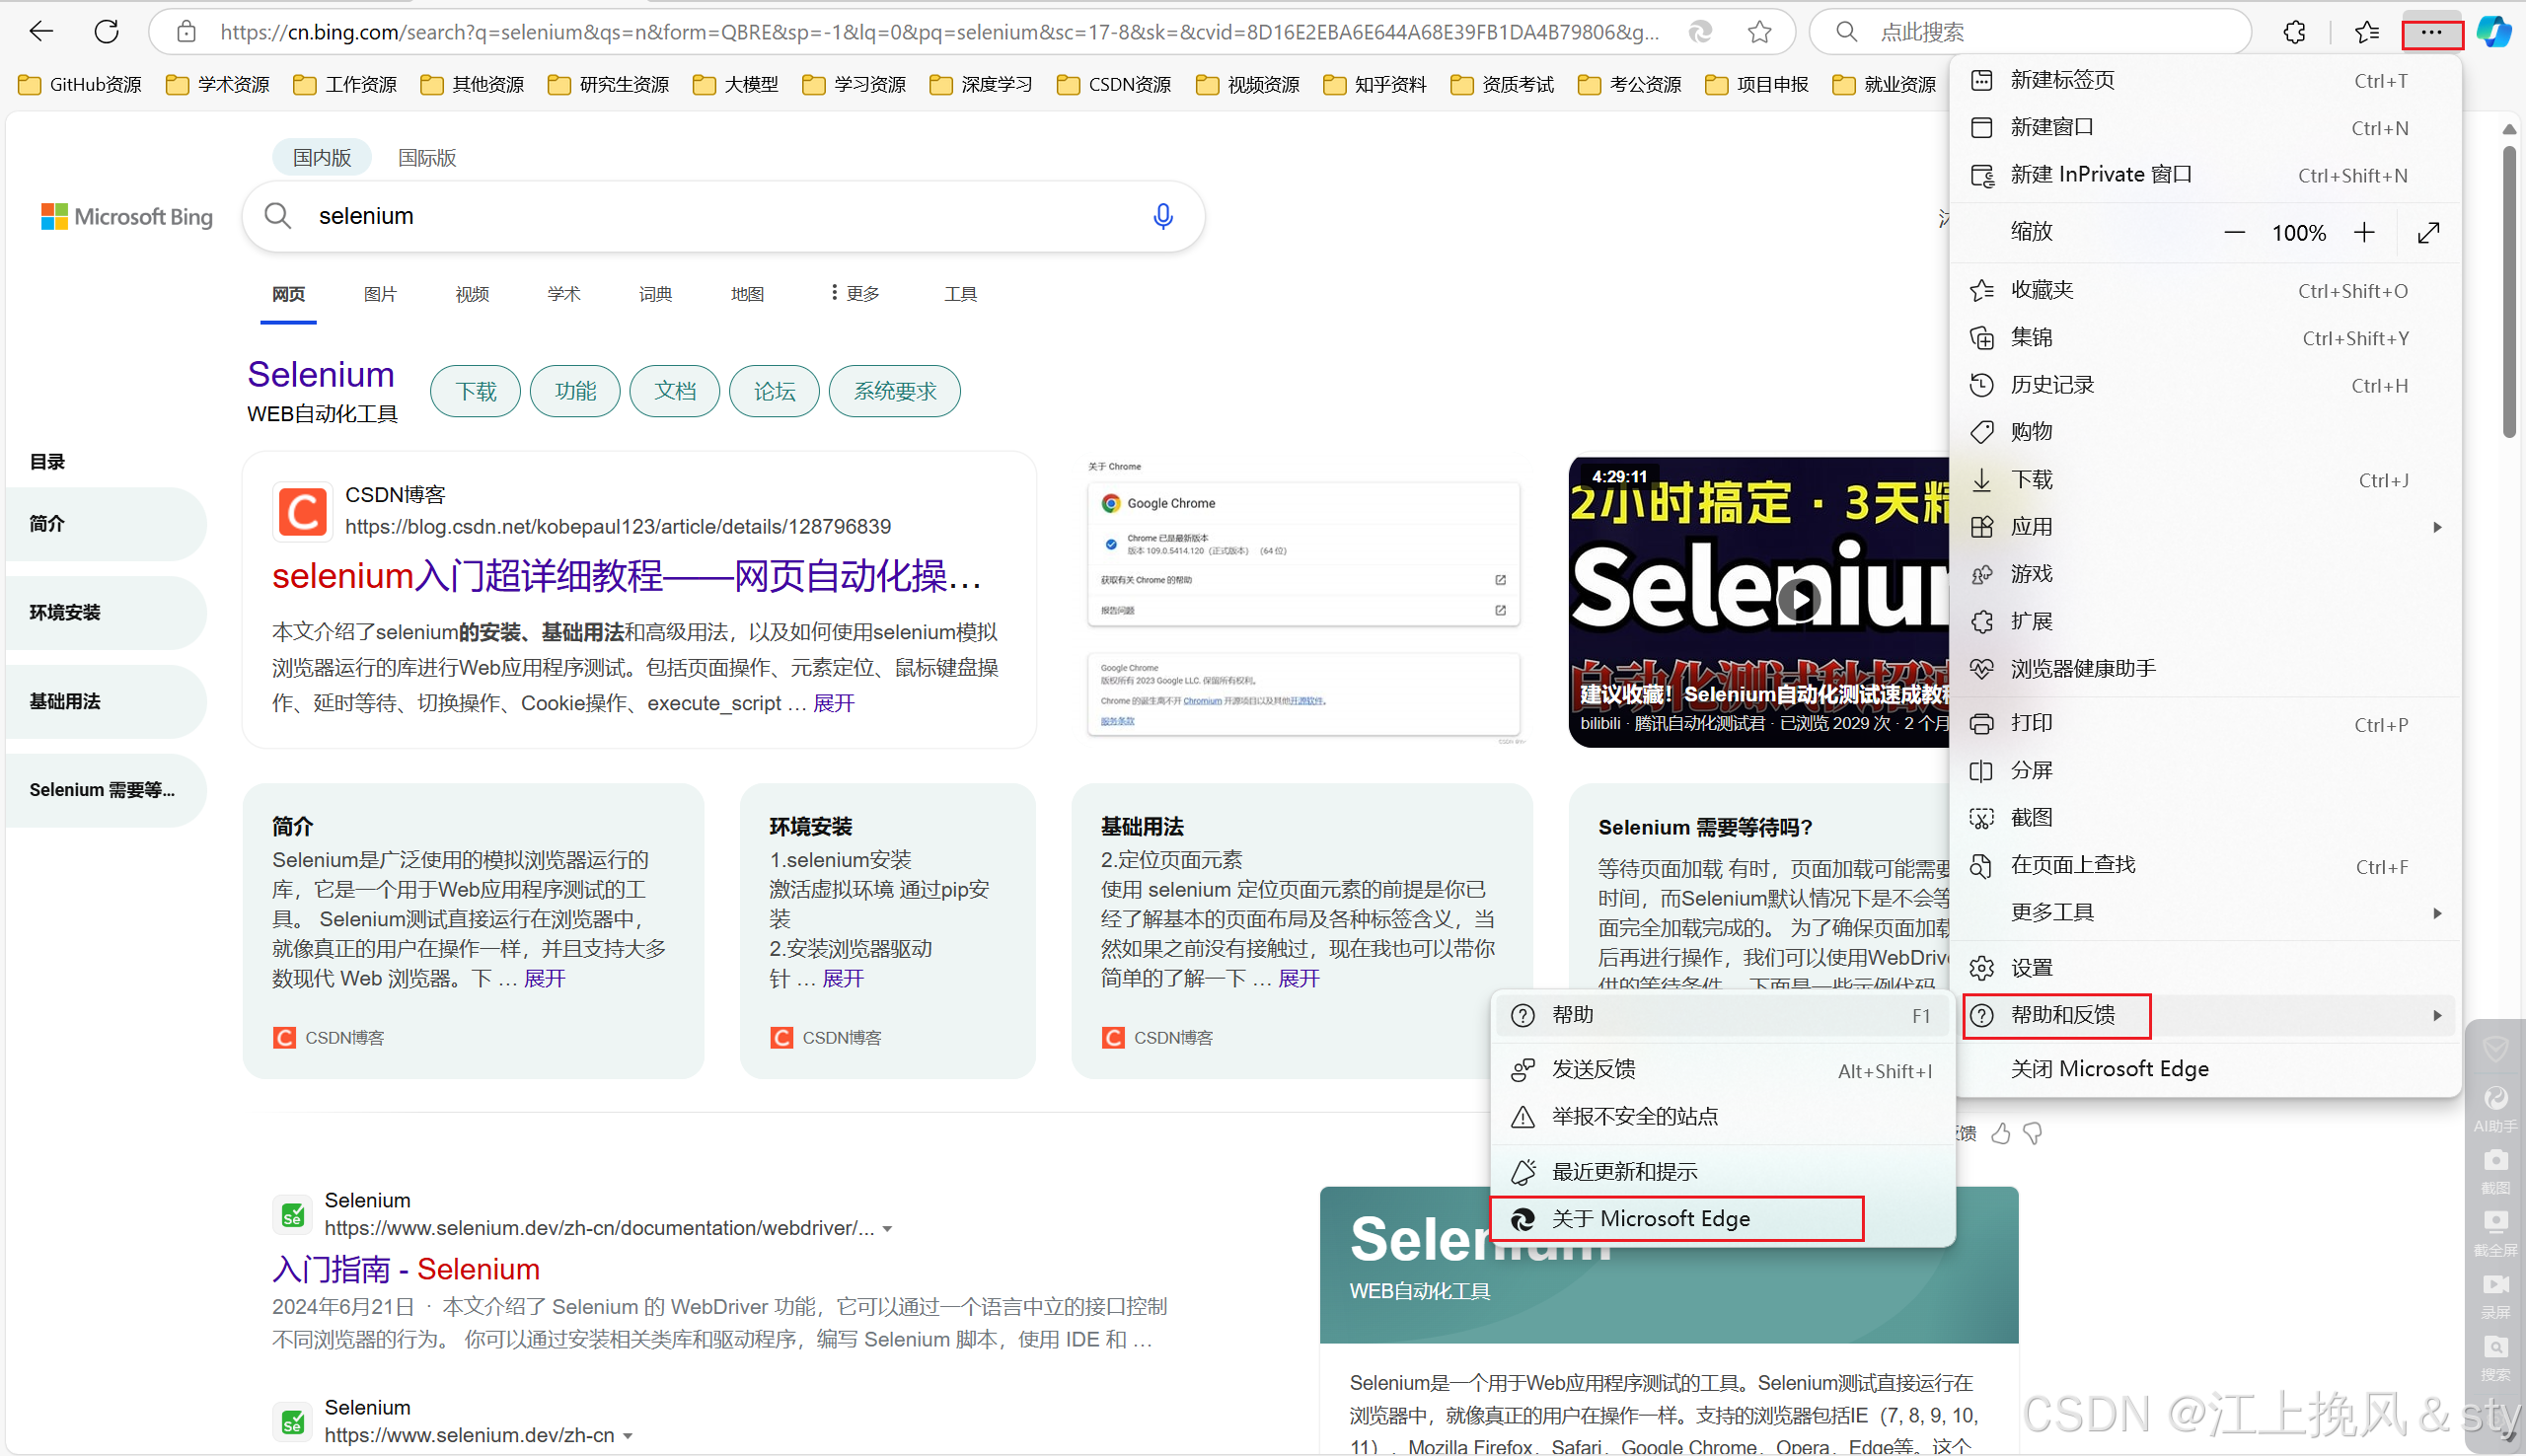
Task: Choose 打印 in menu
Action: coord(2205,724)
